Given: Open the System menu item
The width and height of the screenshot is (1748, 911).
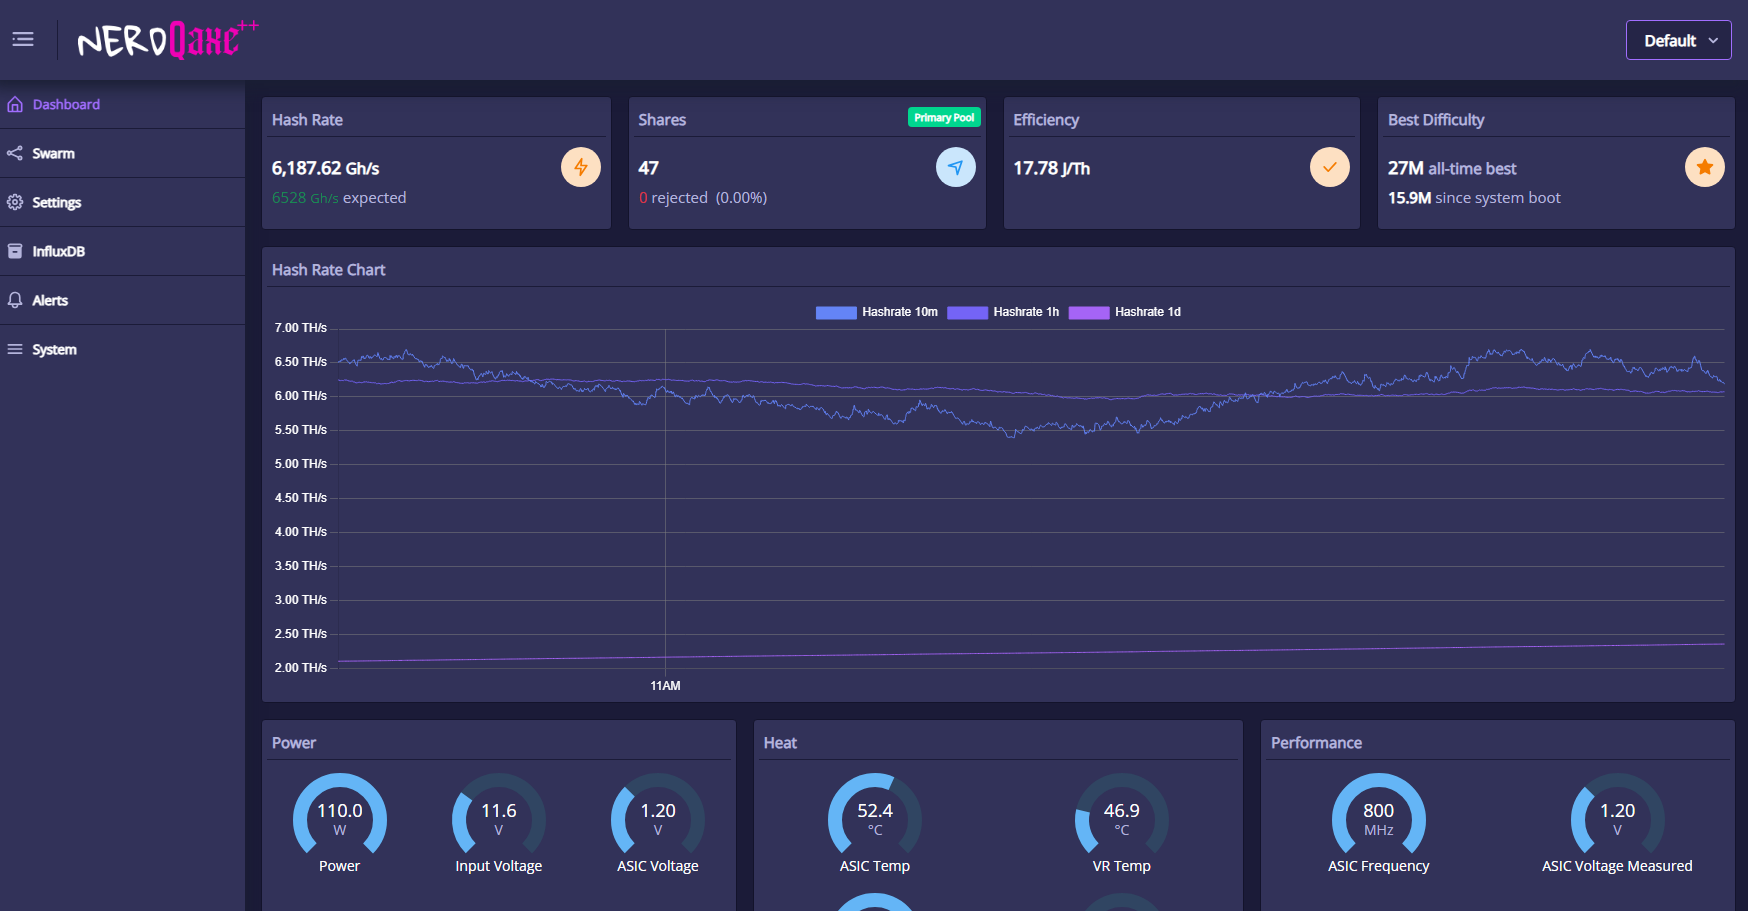Looking at the screenshot, I should pyautogui.click(x=54, y=349).
